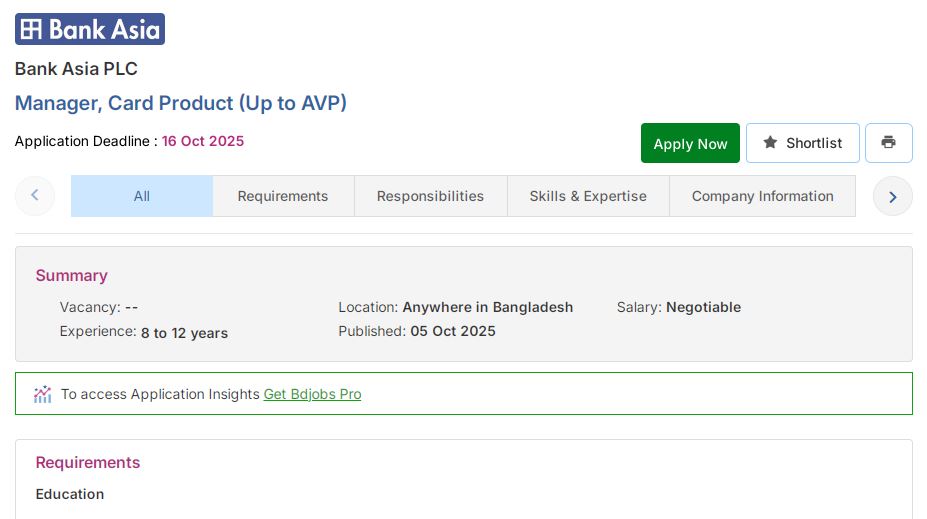Click the star icon on Shortlist
Screen dimensions: 927x519
click(770, 143)
